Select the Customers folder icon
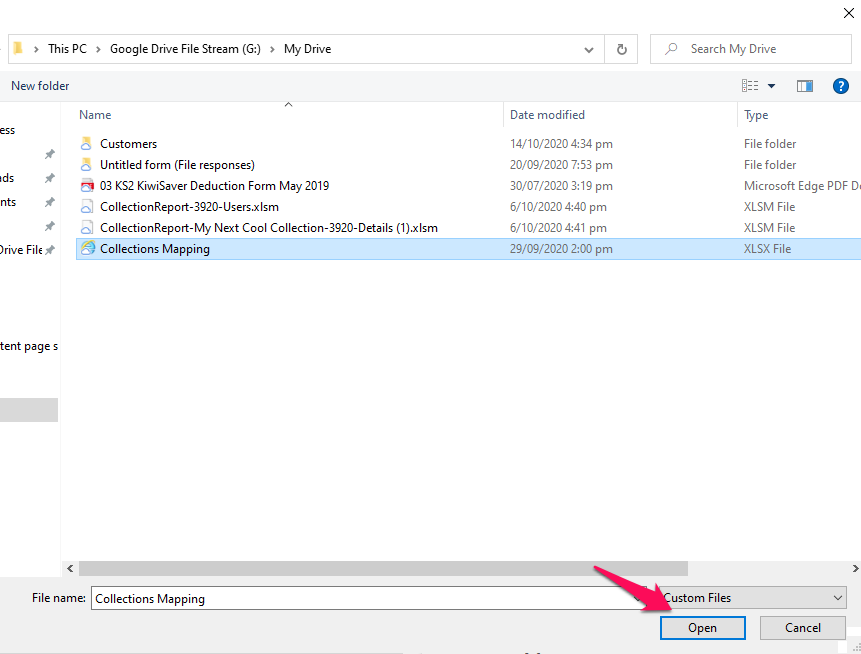Screen dimensions: 861x654 [x=87, y=144]
